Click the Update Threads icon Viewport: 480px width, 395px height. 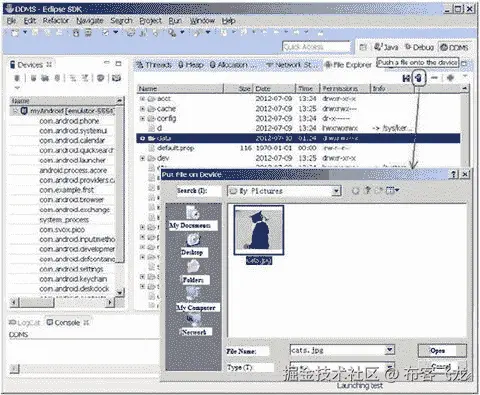pos(73,78)
